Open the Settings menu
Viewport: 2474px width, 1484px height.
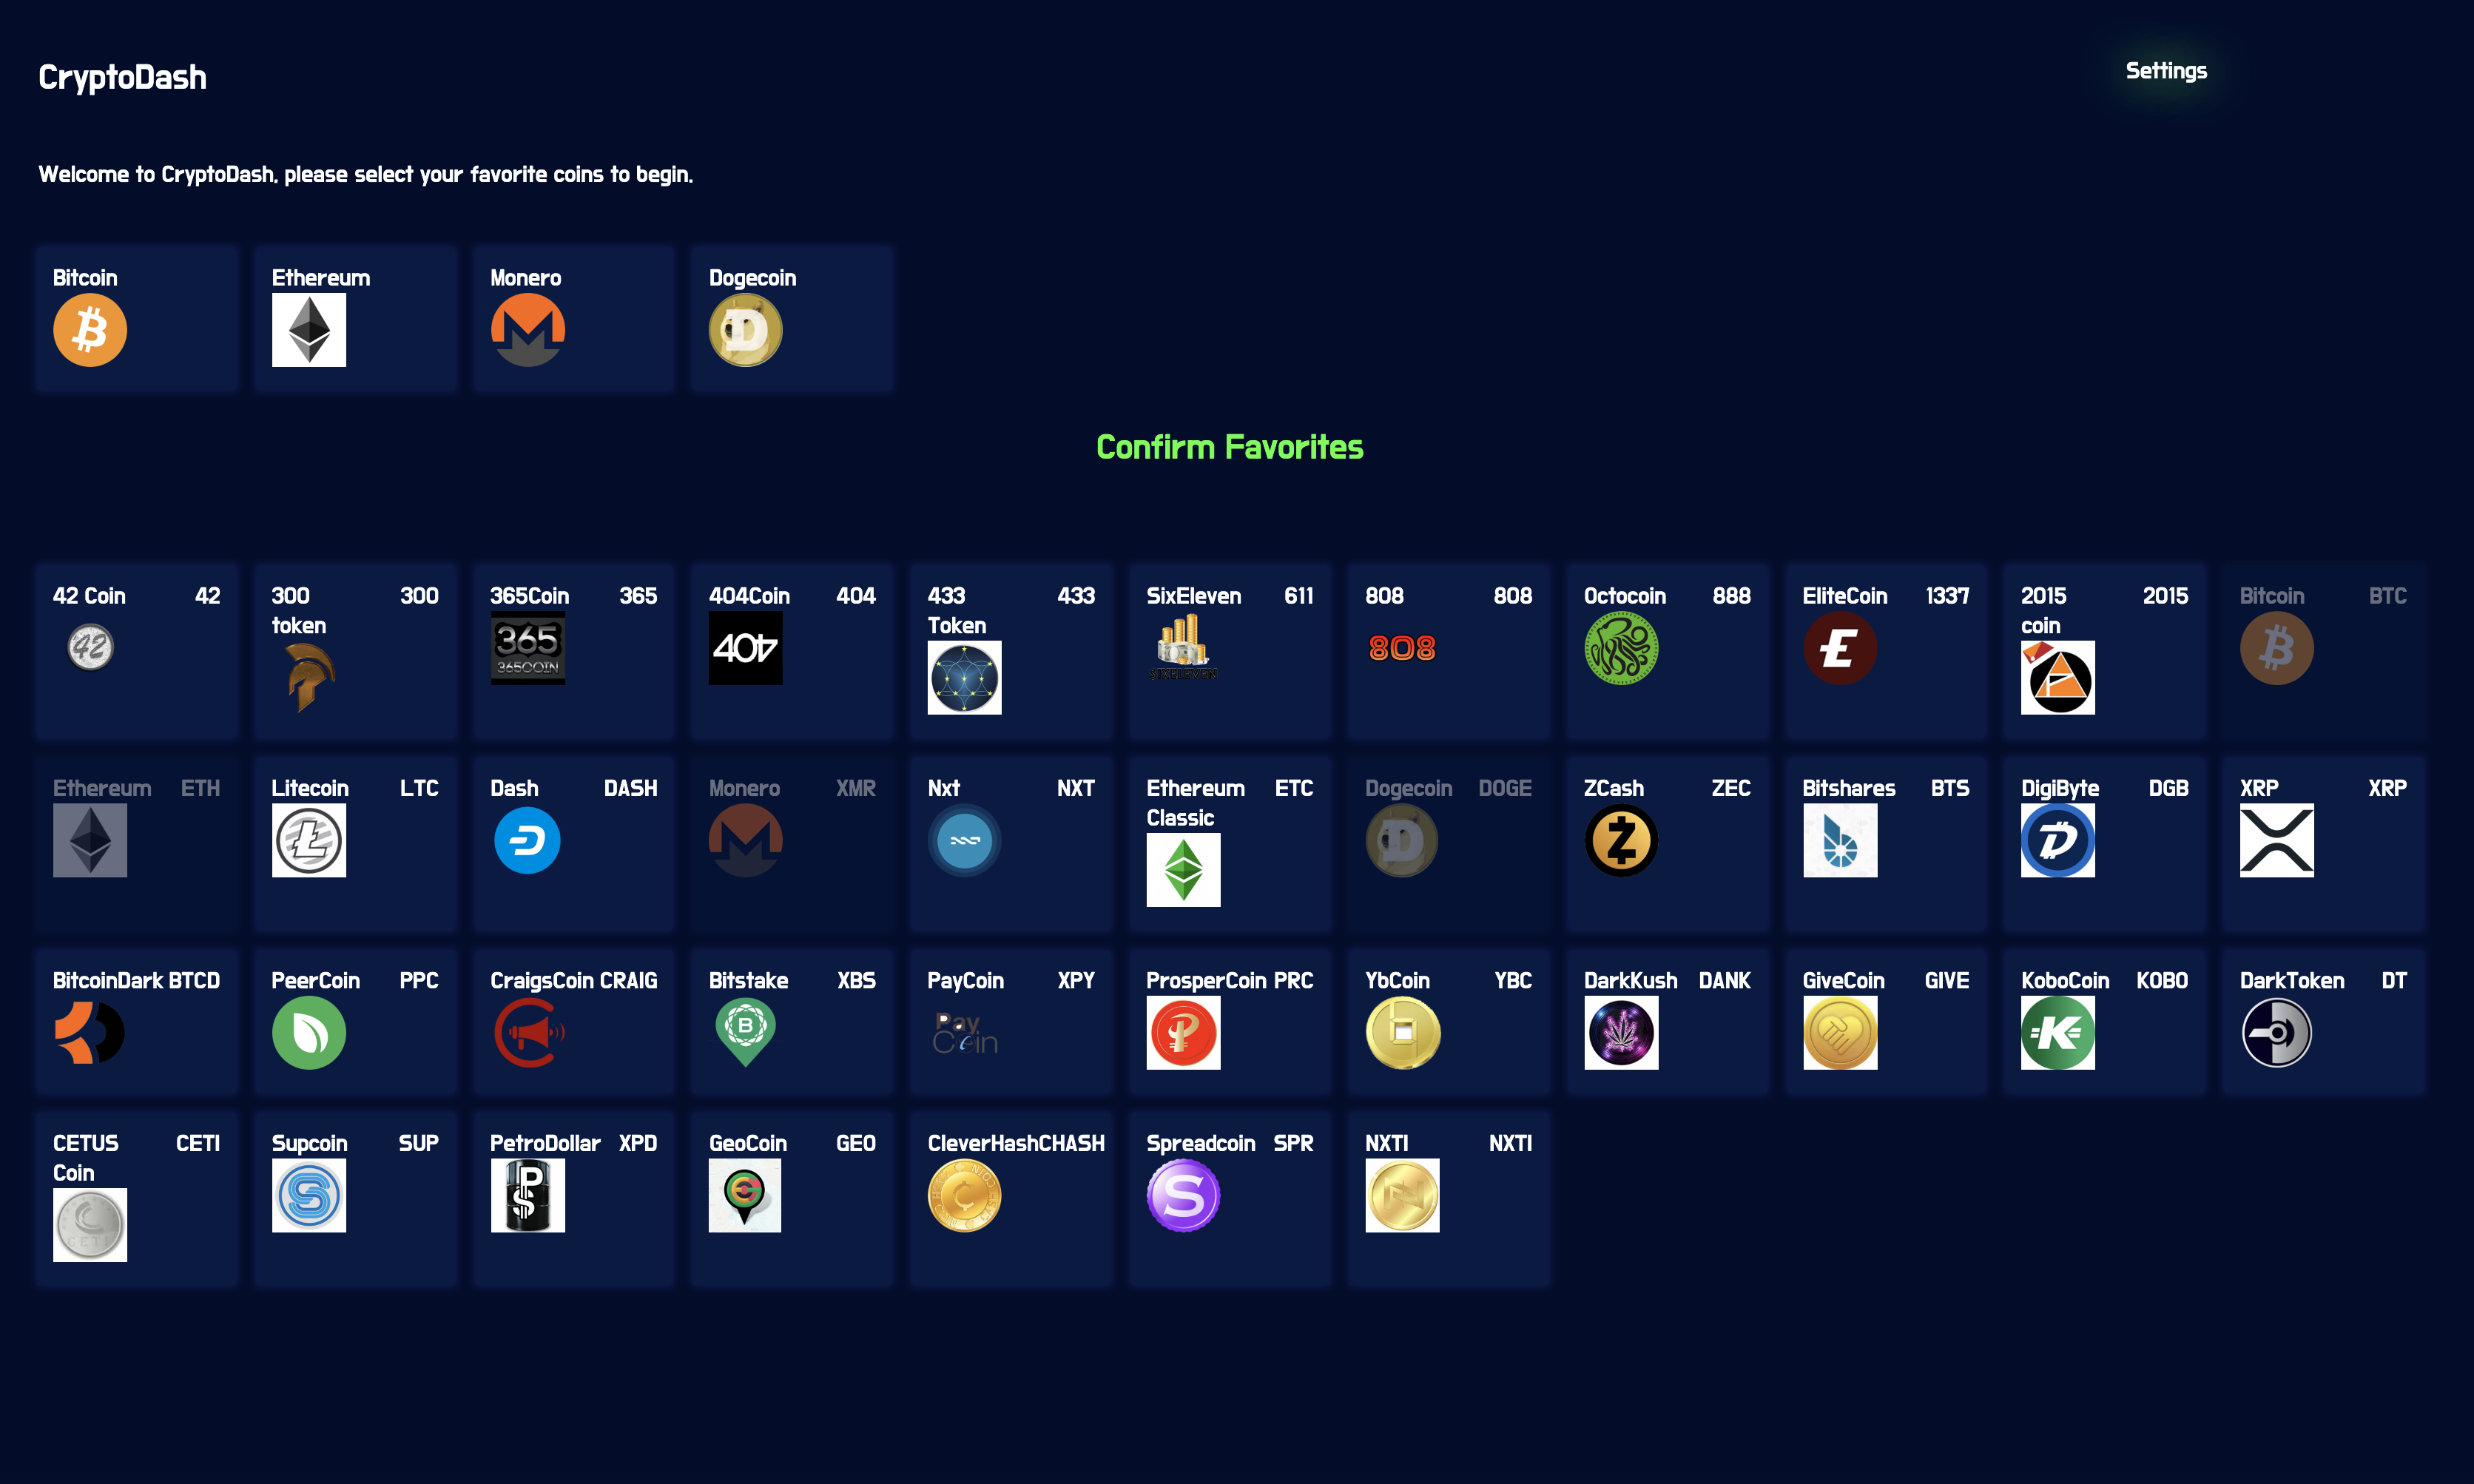[x=2166, y=70]
